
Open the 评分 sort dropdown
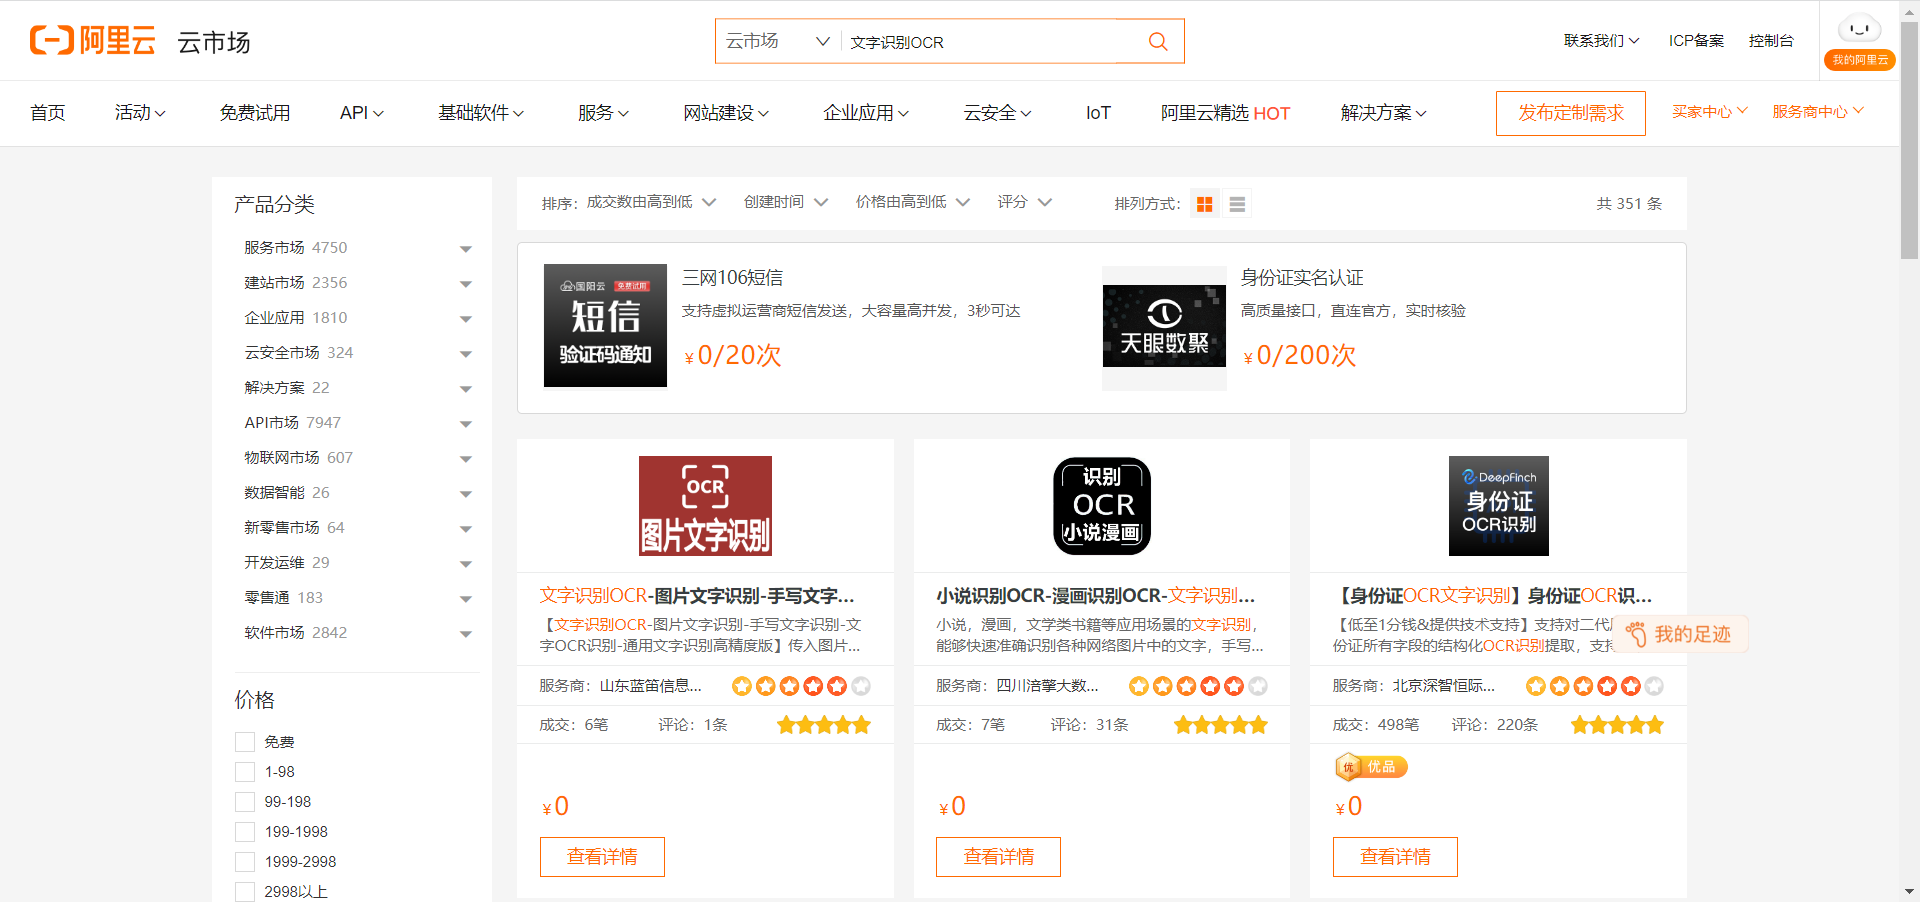(x=1025, y=202)
